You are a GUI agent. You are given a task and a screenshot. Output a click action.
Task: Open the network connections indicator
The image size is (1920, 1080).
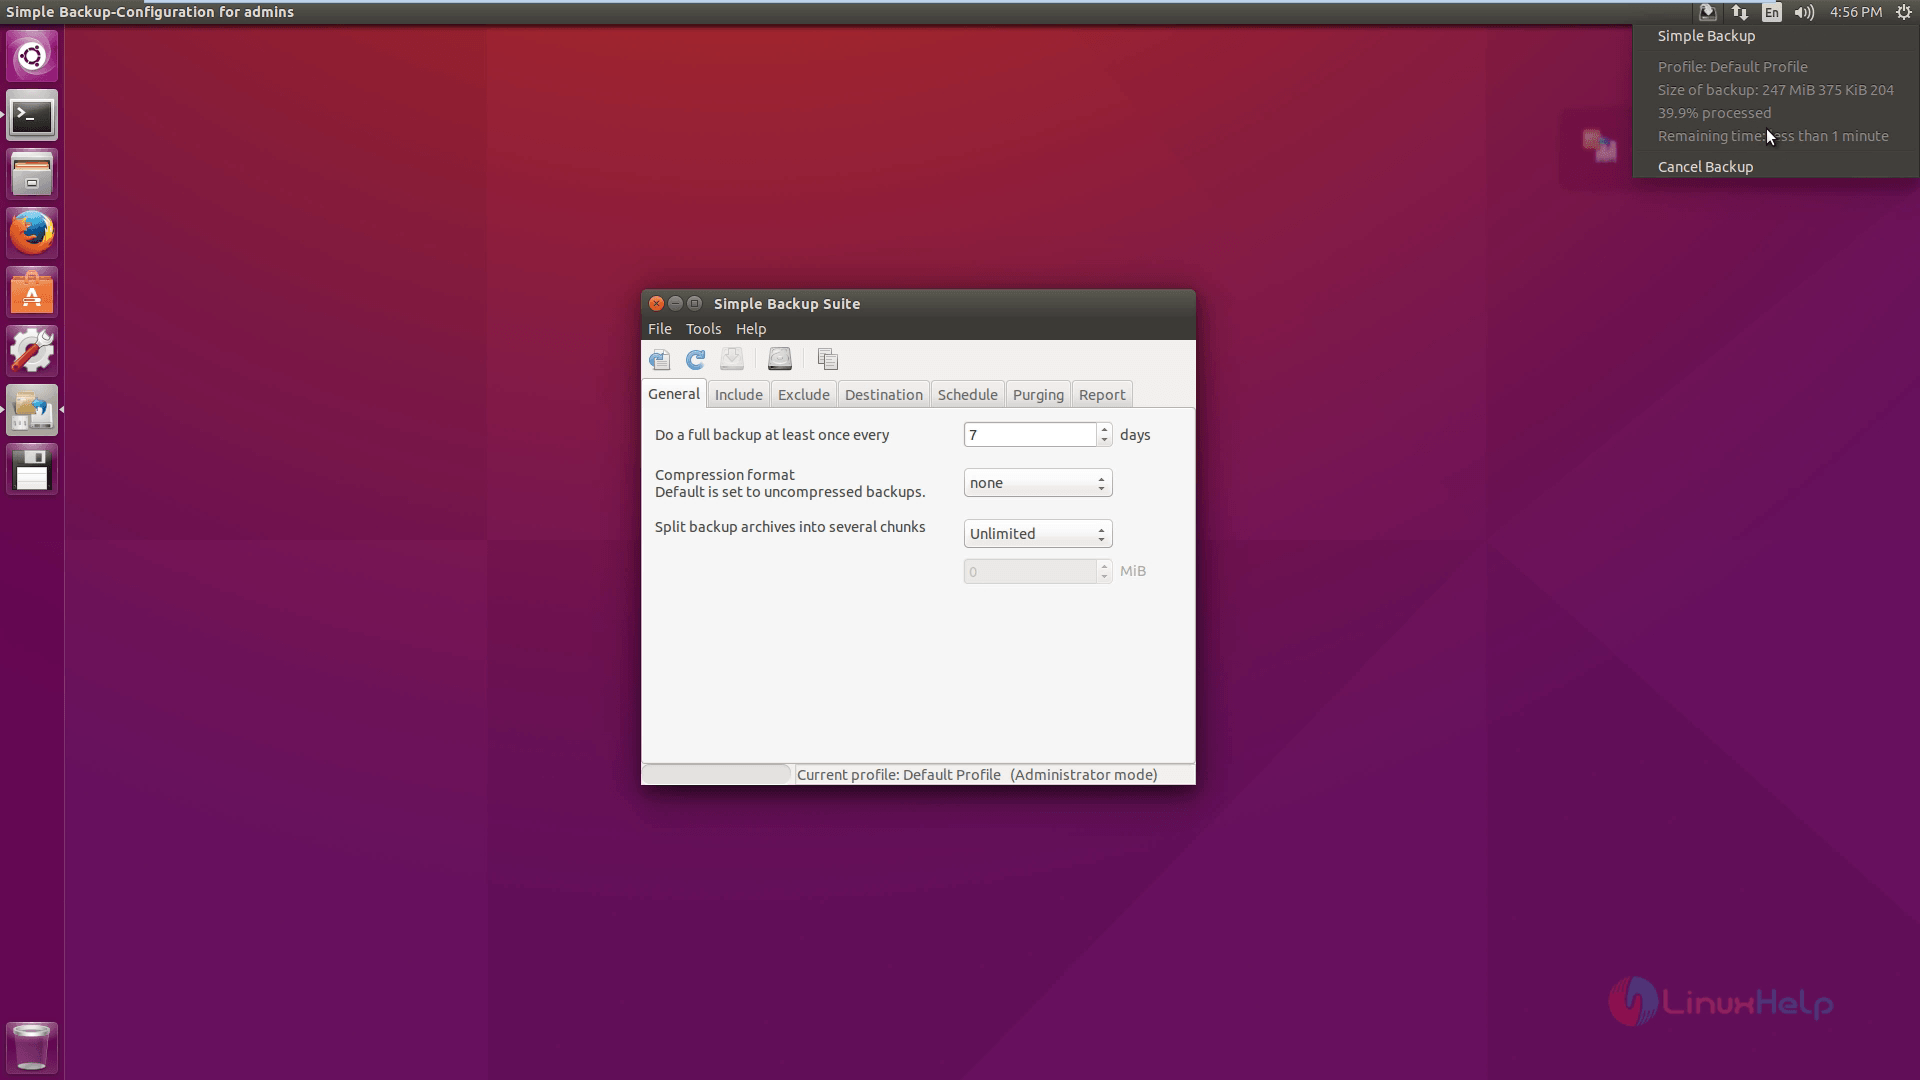pyautogui.click(x=1740, y=12)
